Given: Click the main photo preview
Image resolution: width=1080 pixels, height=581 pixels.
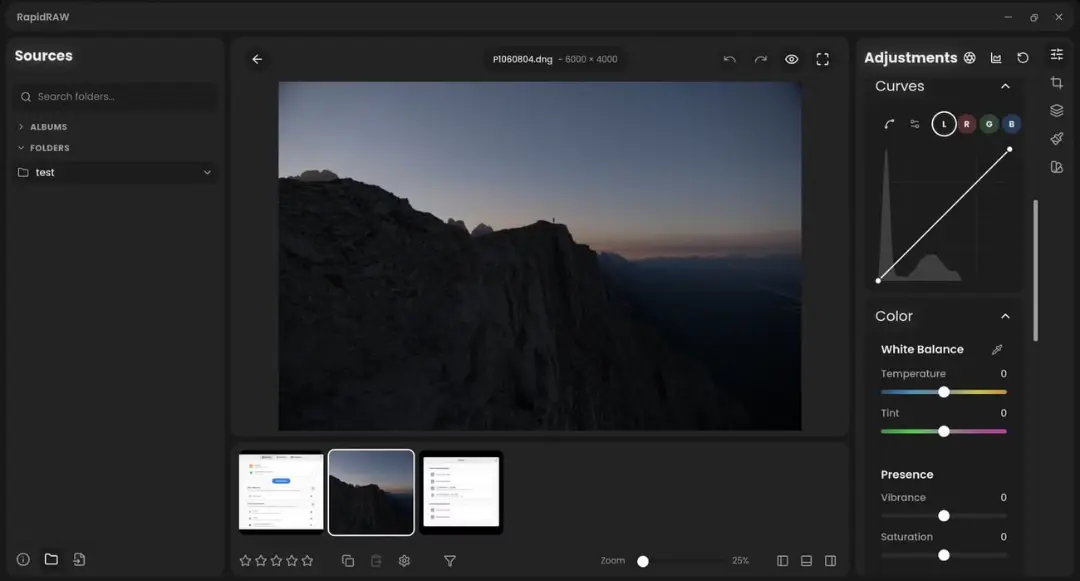Looking at the screenshot, I should (540, 256).
